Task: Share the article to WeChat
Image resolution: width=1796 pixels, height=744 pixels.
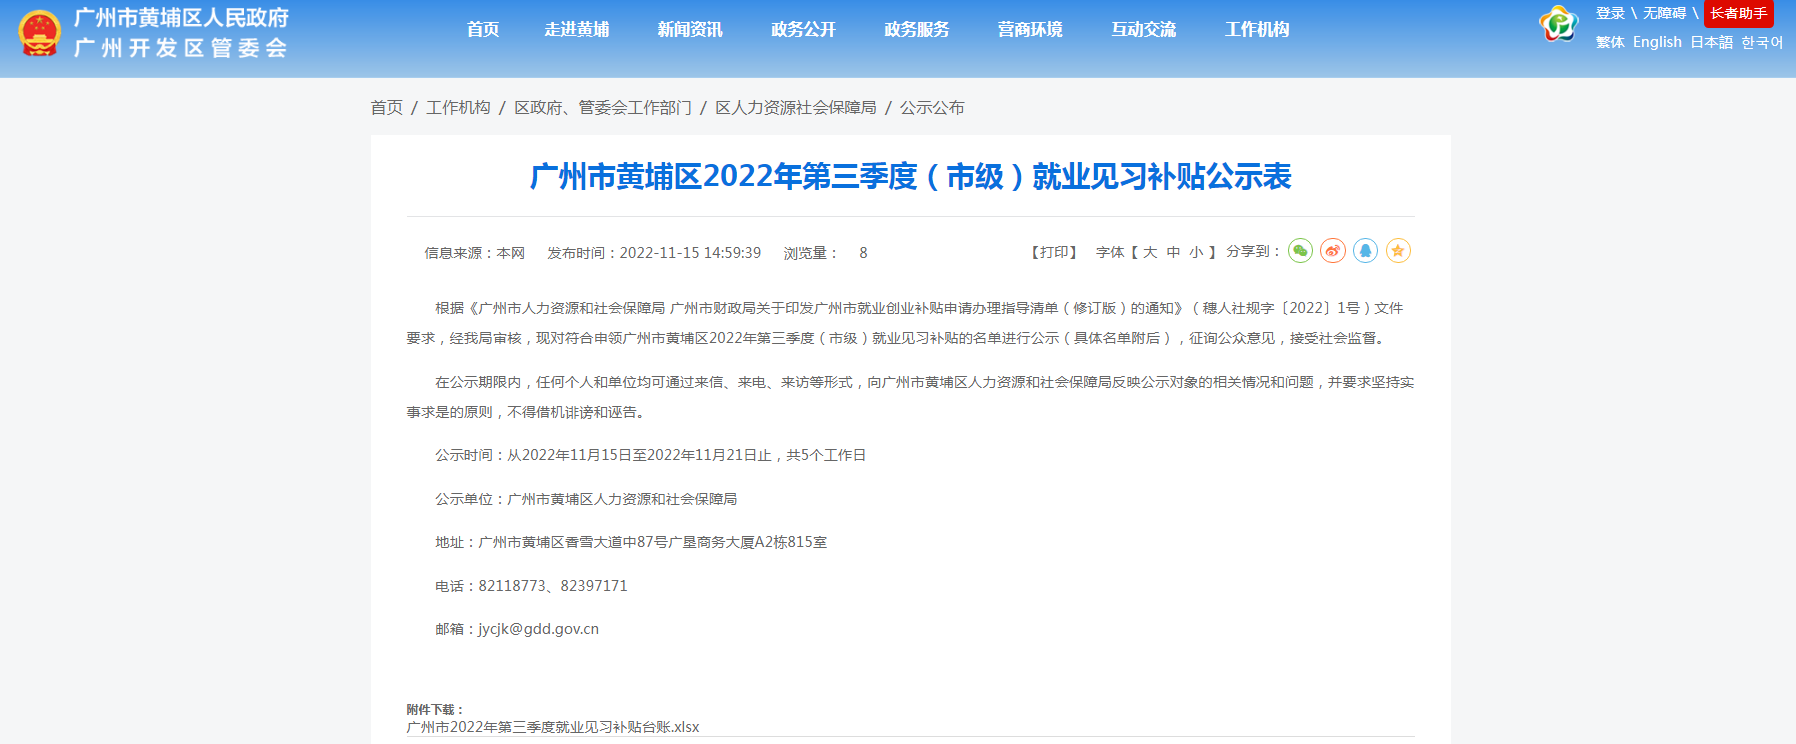Action: pyautogui.click(x=1300, y=251)
